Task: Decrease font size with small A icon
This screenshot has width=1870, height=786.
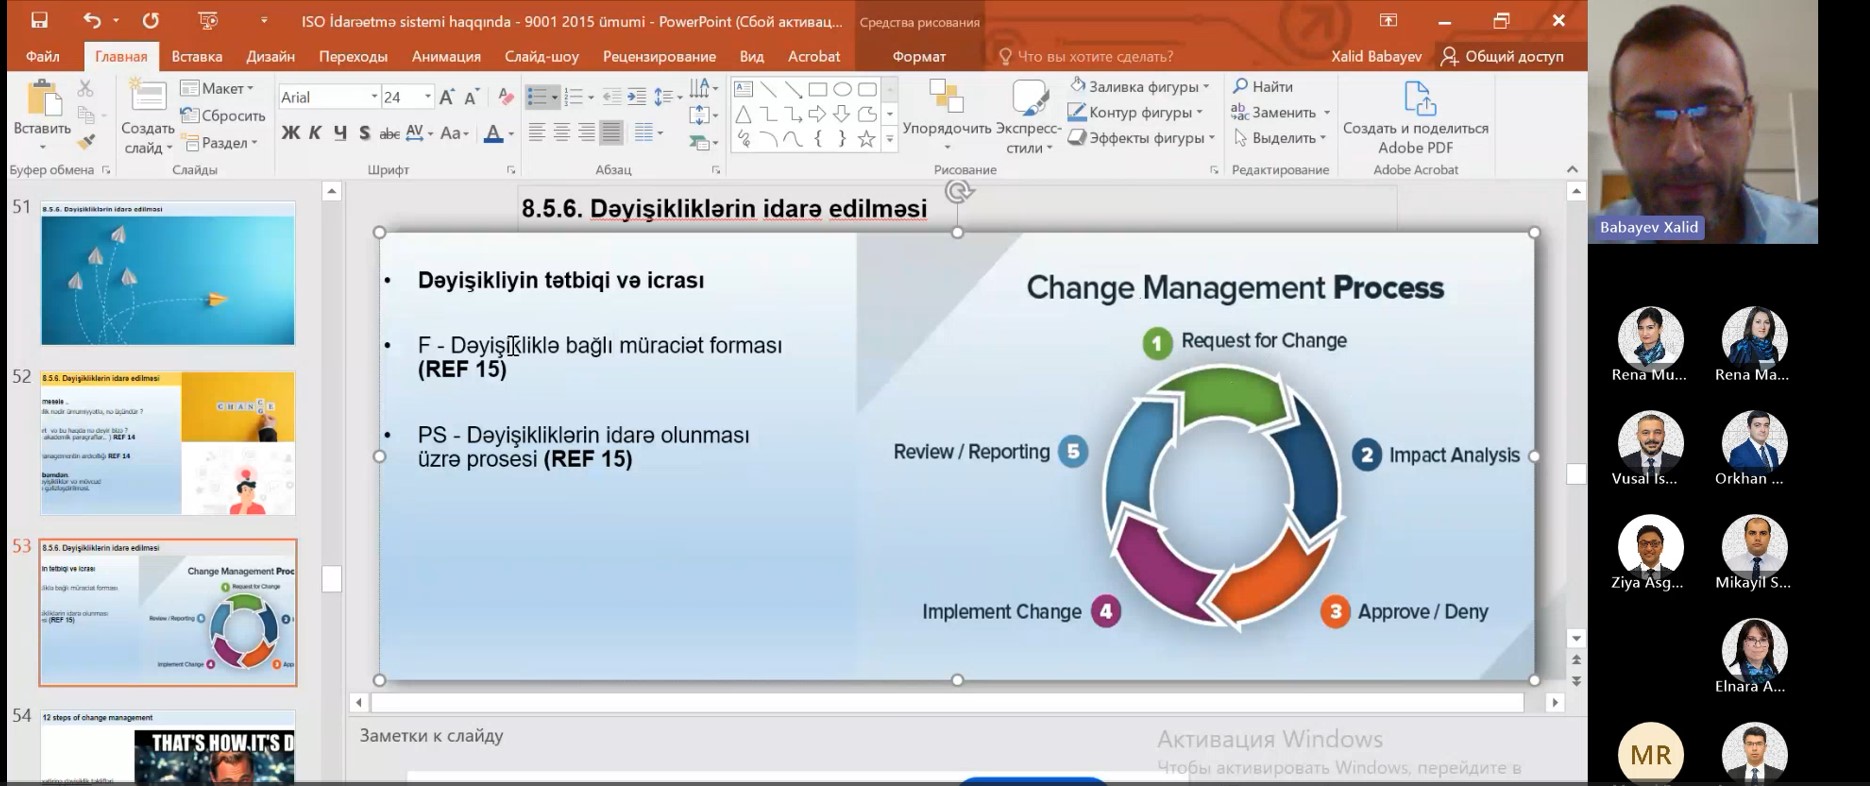Action: point(471,97)
